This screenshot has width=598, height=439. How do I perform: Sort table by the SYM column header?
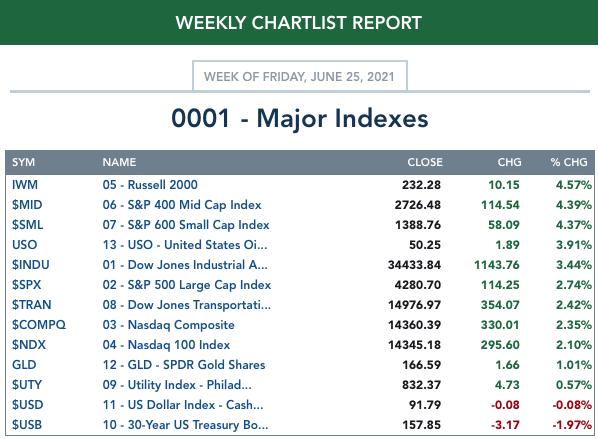(23, 162)
